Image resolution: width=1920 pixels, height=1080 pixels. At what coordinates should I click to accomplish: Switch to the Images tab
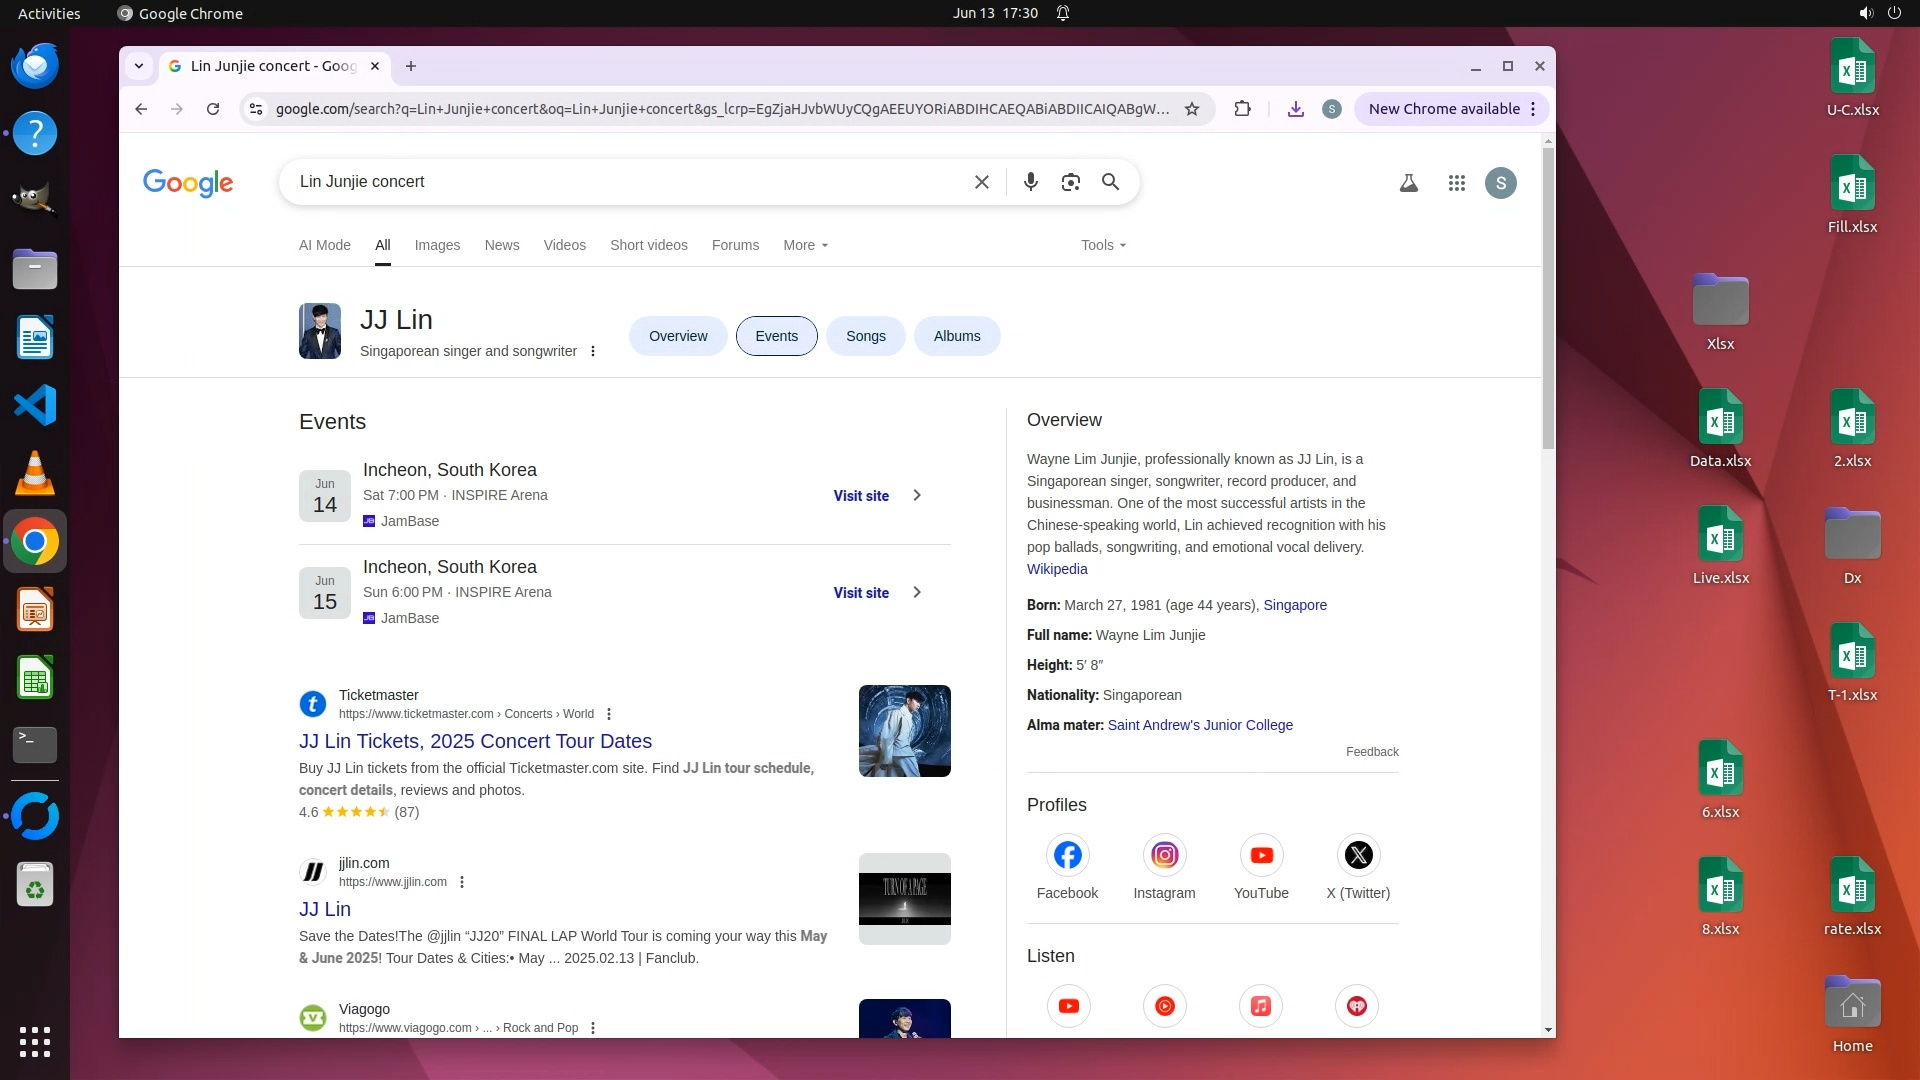pyautogui.click(x=437, y=245)
